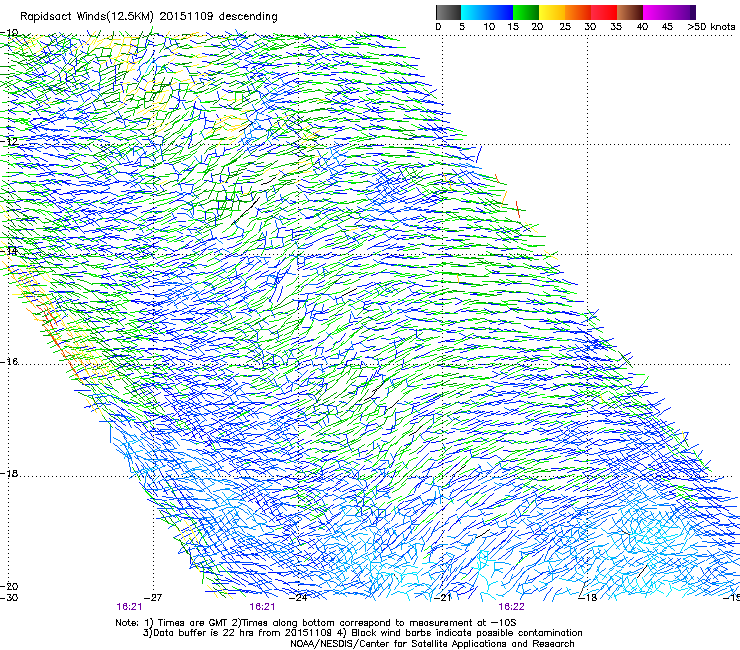Click the 'Rapidscat Winds(12.5KM)' title text

(87, 17)
